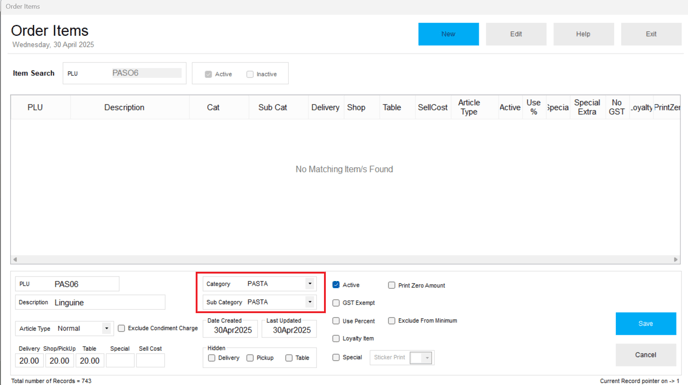Open the Sub Category dropdown arrow
Image resolution: width=688 pixels, height=385 pixels.
(310, 302)
